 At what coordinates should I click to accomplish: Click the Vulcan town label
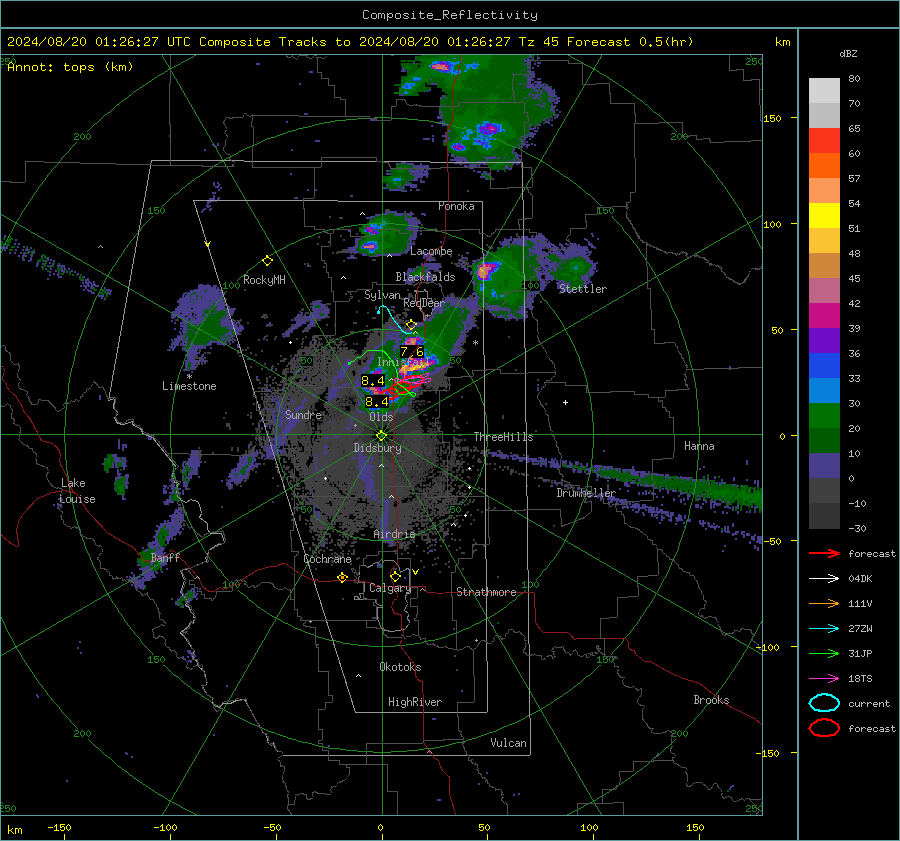point(509,743)
